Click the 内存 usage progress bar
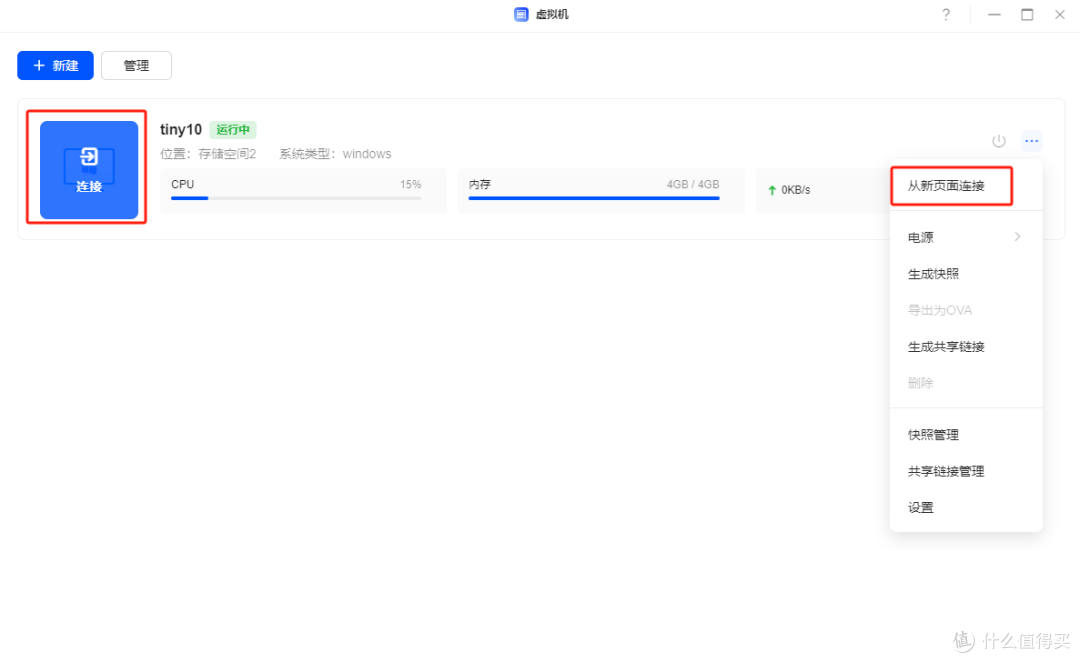Image resolution: width=1080 pixels, height=663 pixels. coord(594,198)
